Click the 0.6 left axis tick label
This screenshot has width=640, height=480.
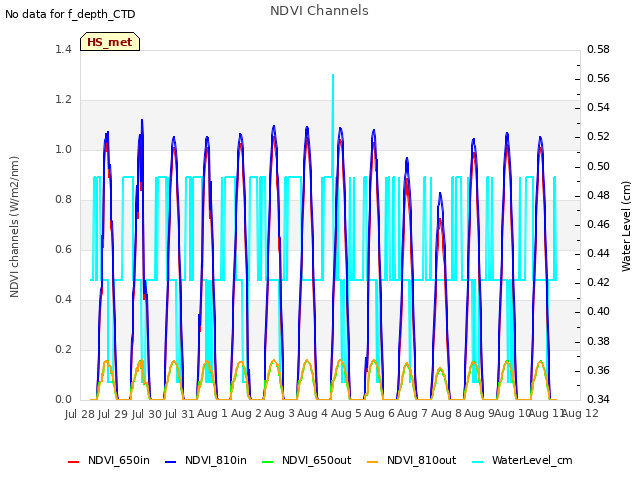[63, 249]
